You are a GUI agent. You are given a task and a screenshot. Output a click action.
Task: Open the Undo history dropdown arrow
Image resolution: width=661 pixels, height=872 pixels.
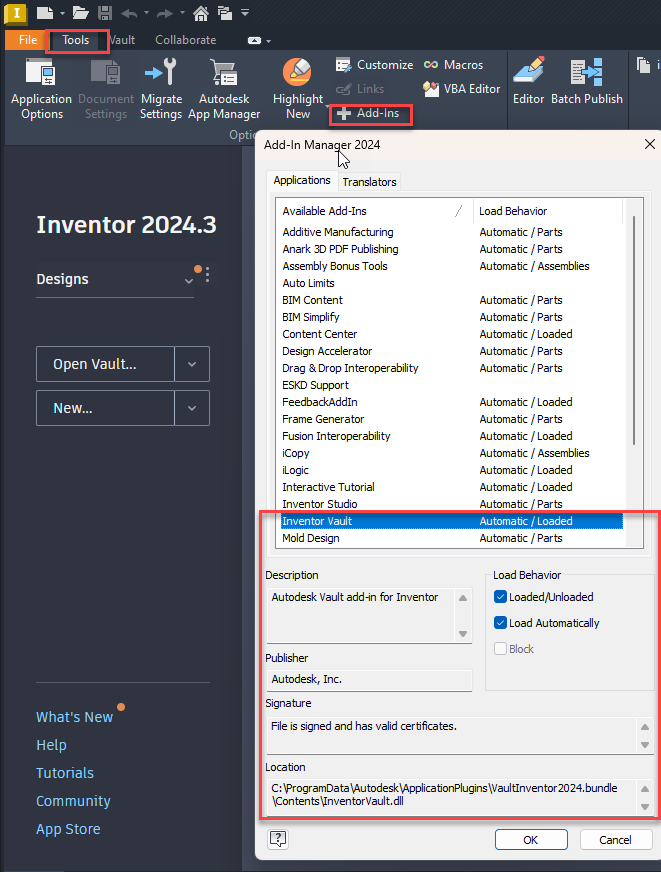coord(147,13)
